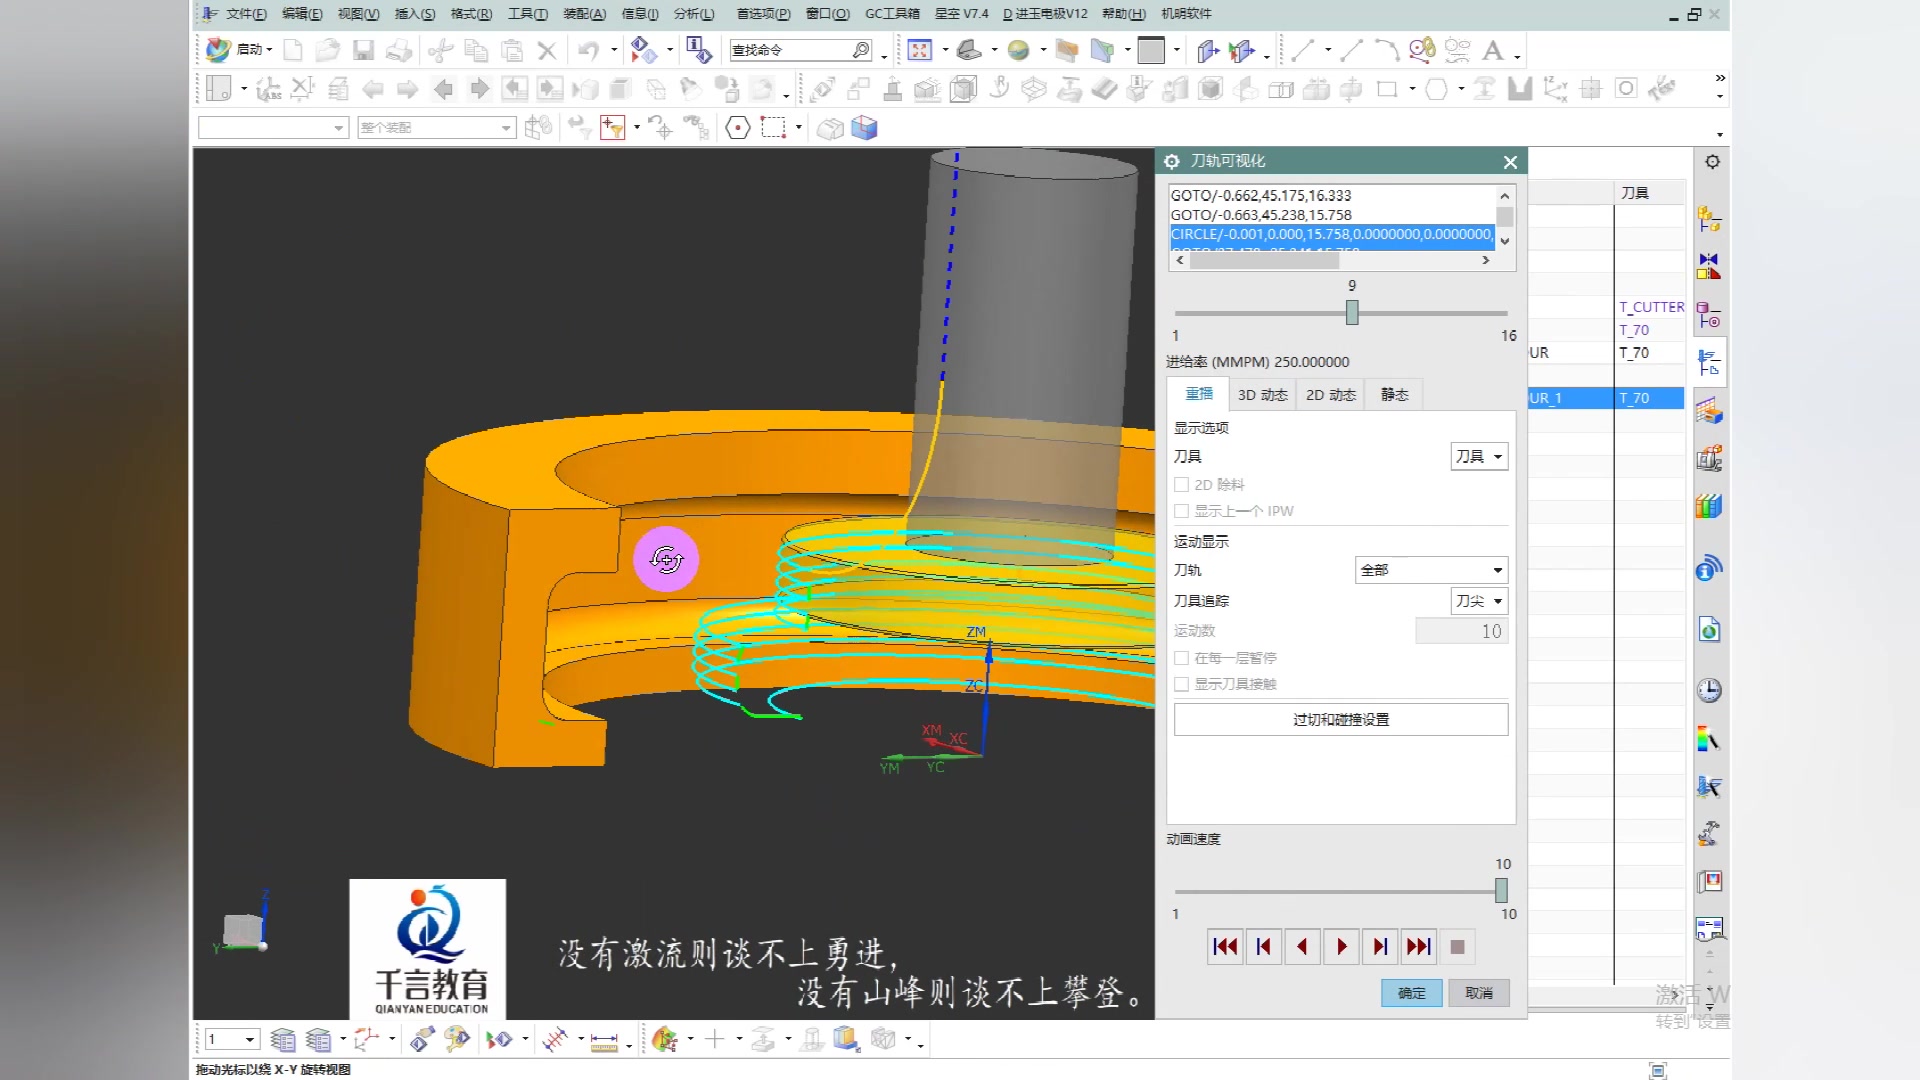Screen dimensions: 1920x1080
Task: Click rewind to start playback button
Action: 1225,946
